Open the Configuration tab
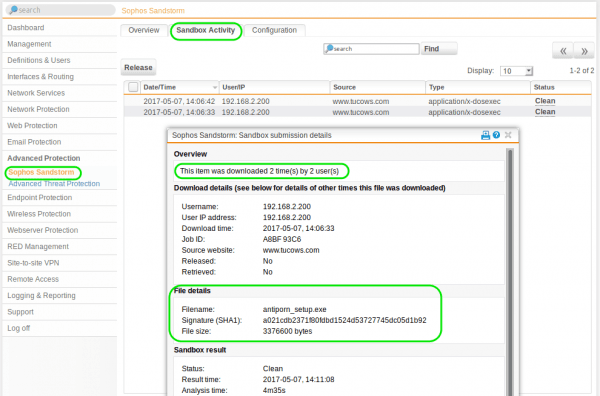This screenshot has height=396, width=600. tap(274, 30)
